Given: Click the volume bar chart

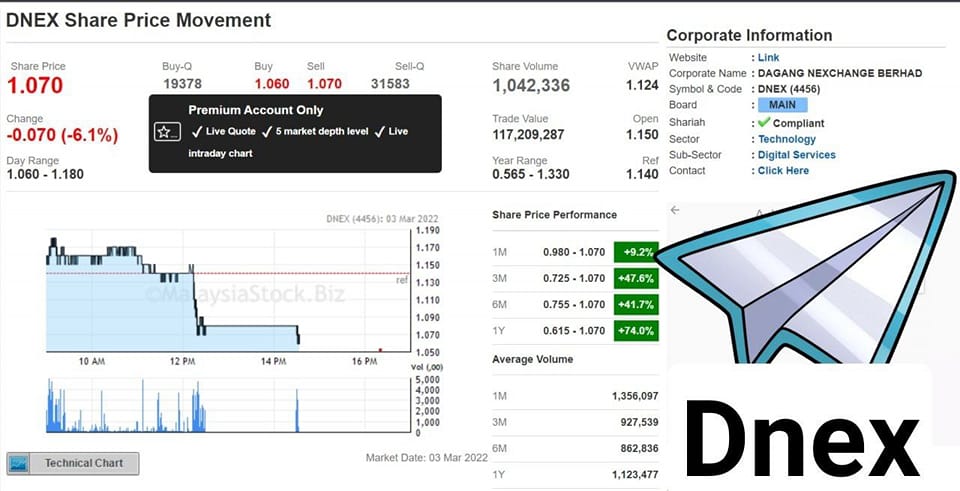Looking at the screenshot, I should 228,405.
